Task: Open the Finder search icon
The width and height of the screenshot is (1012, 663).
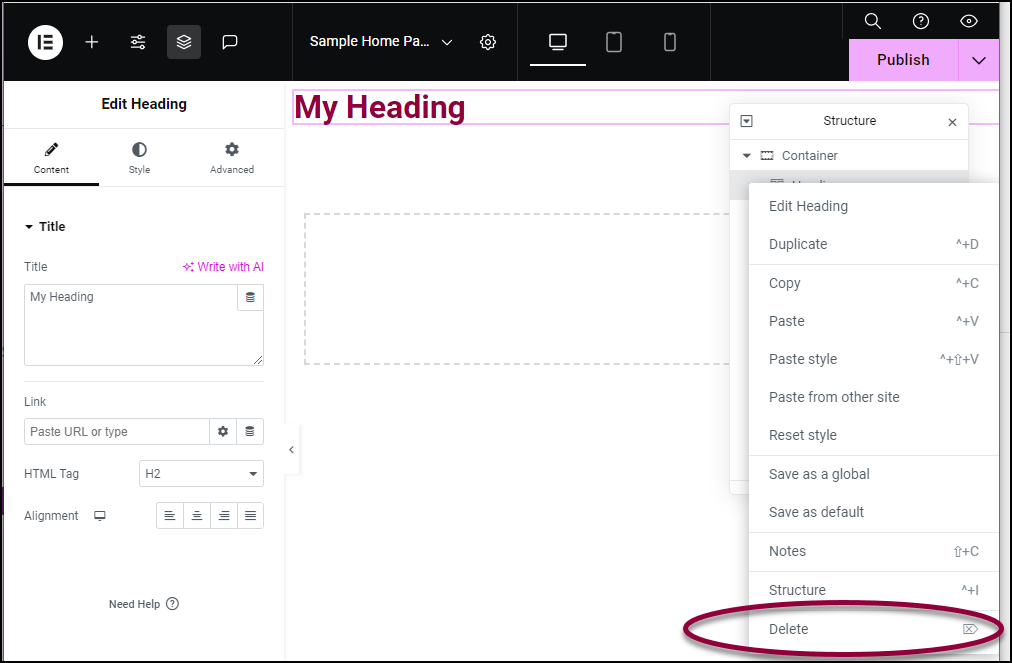Action: [x=873, y=21]
